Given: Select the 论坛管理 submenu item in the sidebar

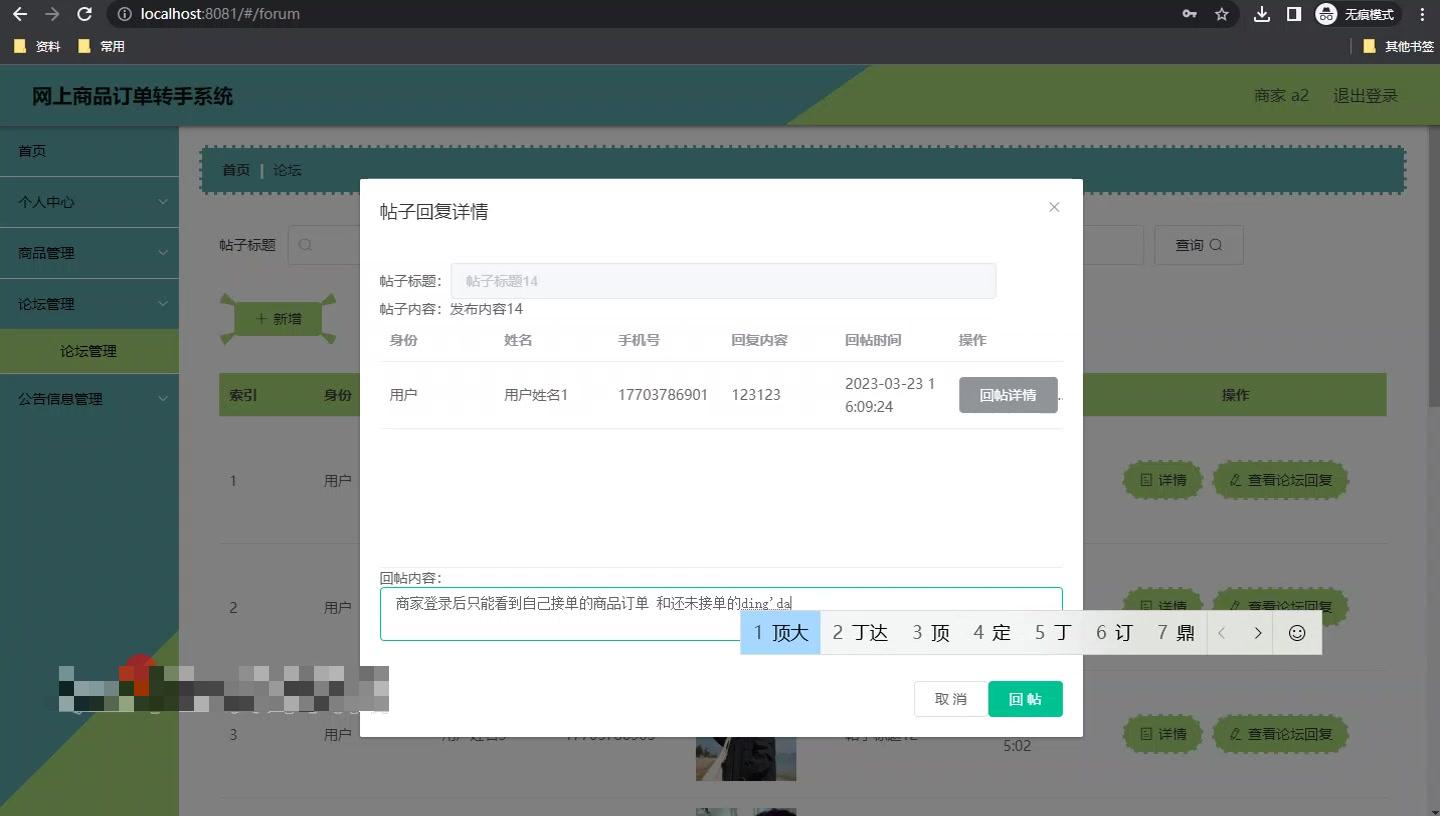Looking at the screenshot, I should [x=90, y=351].
